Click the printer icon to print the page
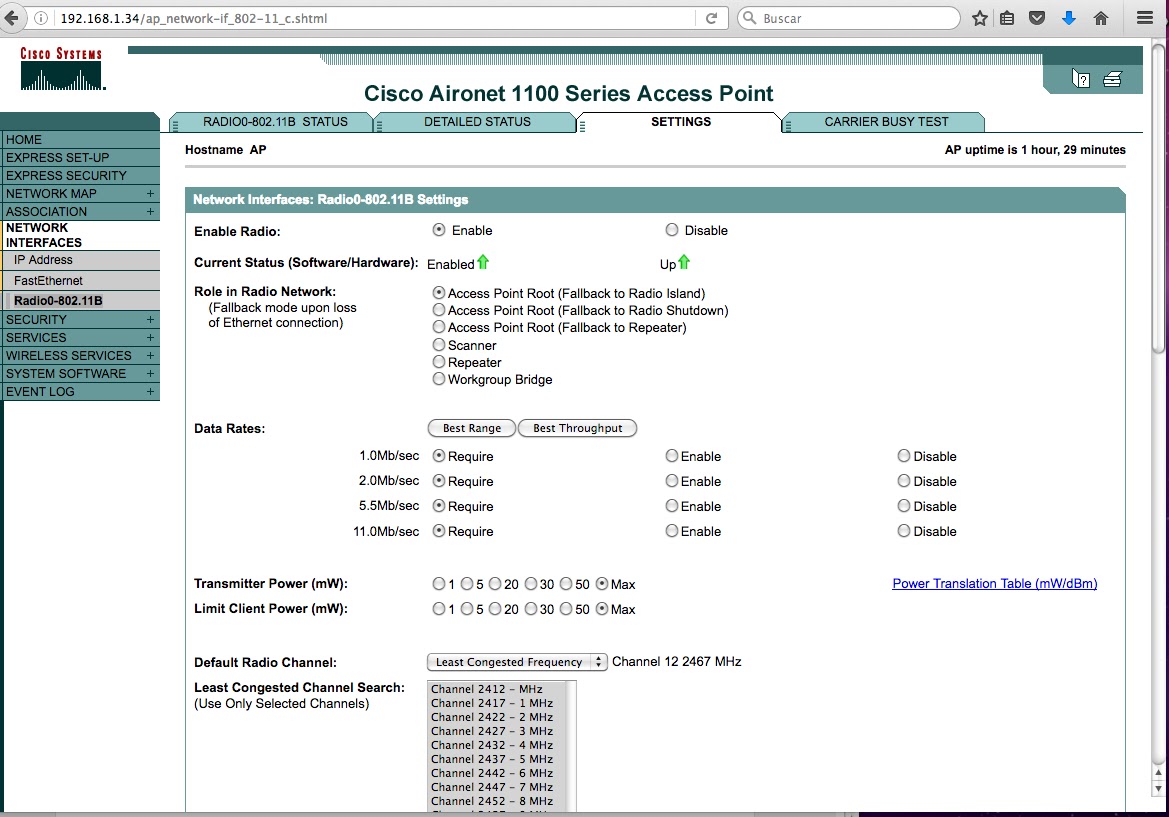The width and height of the screenshot is (1169, 817). pos(1110,78)
